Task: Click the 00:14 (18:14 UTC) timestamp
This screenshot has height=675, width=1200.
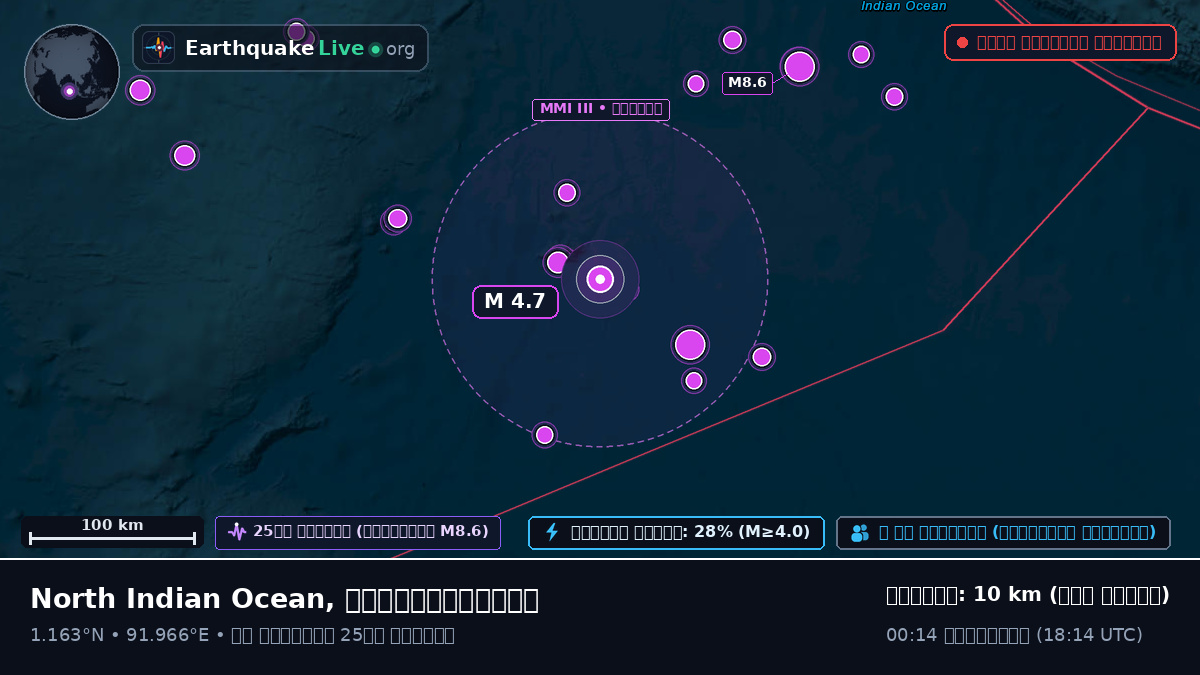Action: tap(1014, 635)
